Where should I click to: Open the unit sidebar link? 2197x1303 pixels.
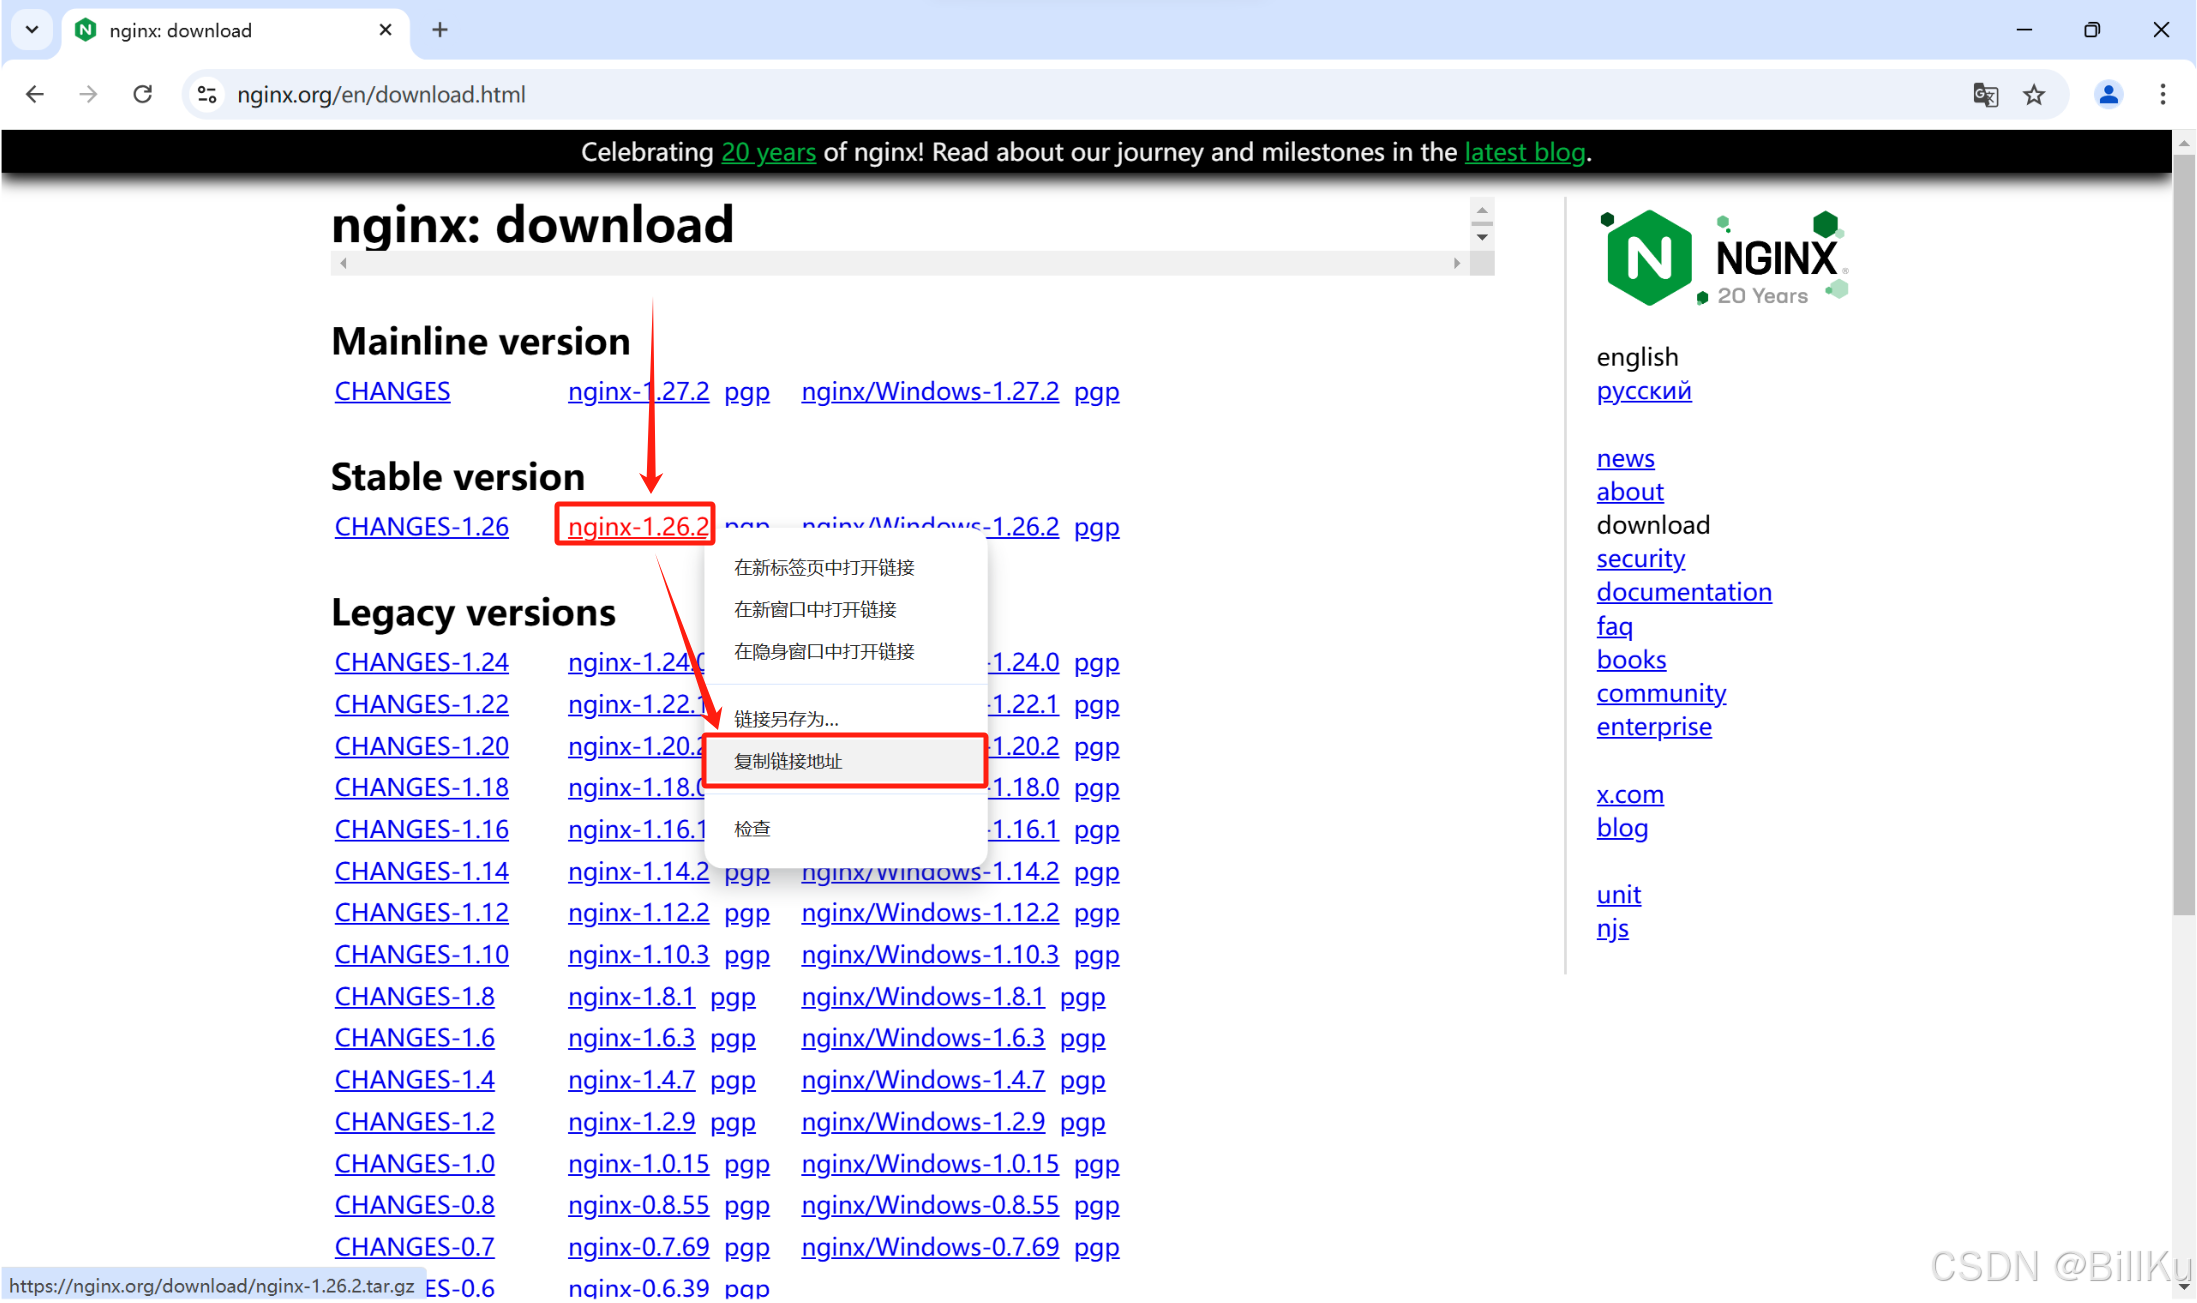1618,894
